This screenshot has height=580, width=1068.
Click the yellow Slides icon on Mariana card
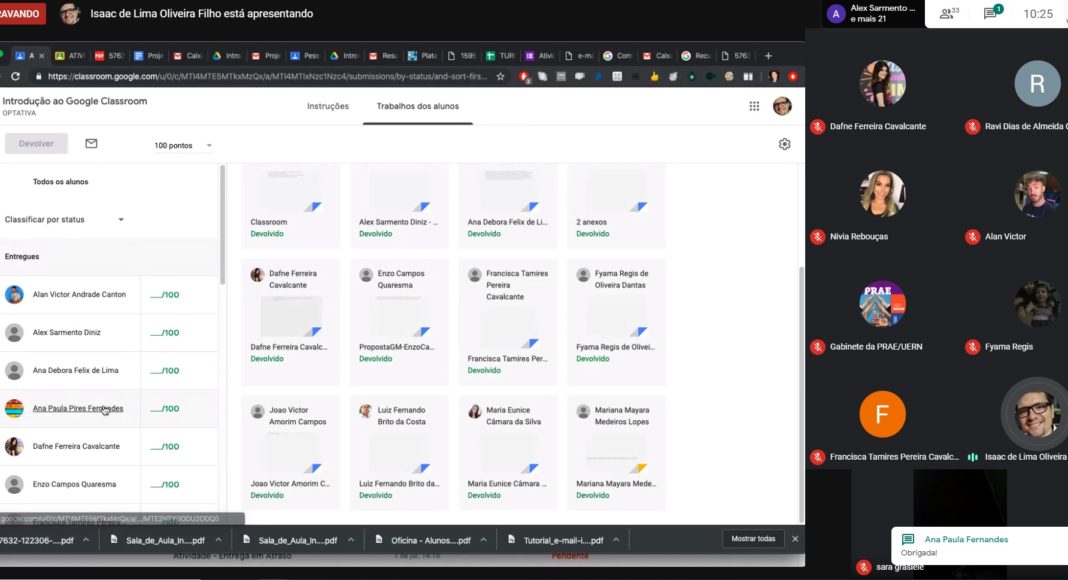(x=638, y=468)
